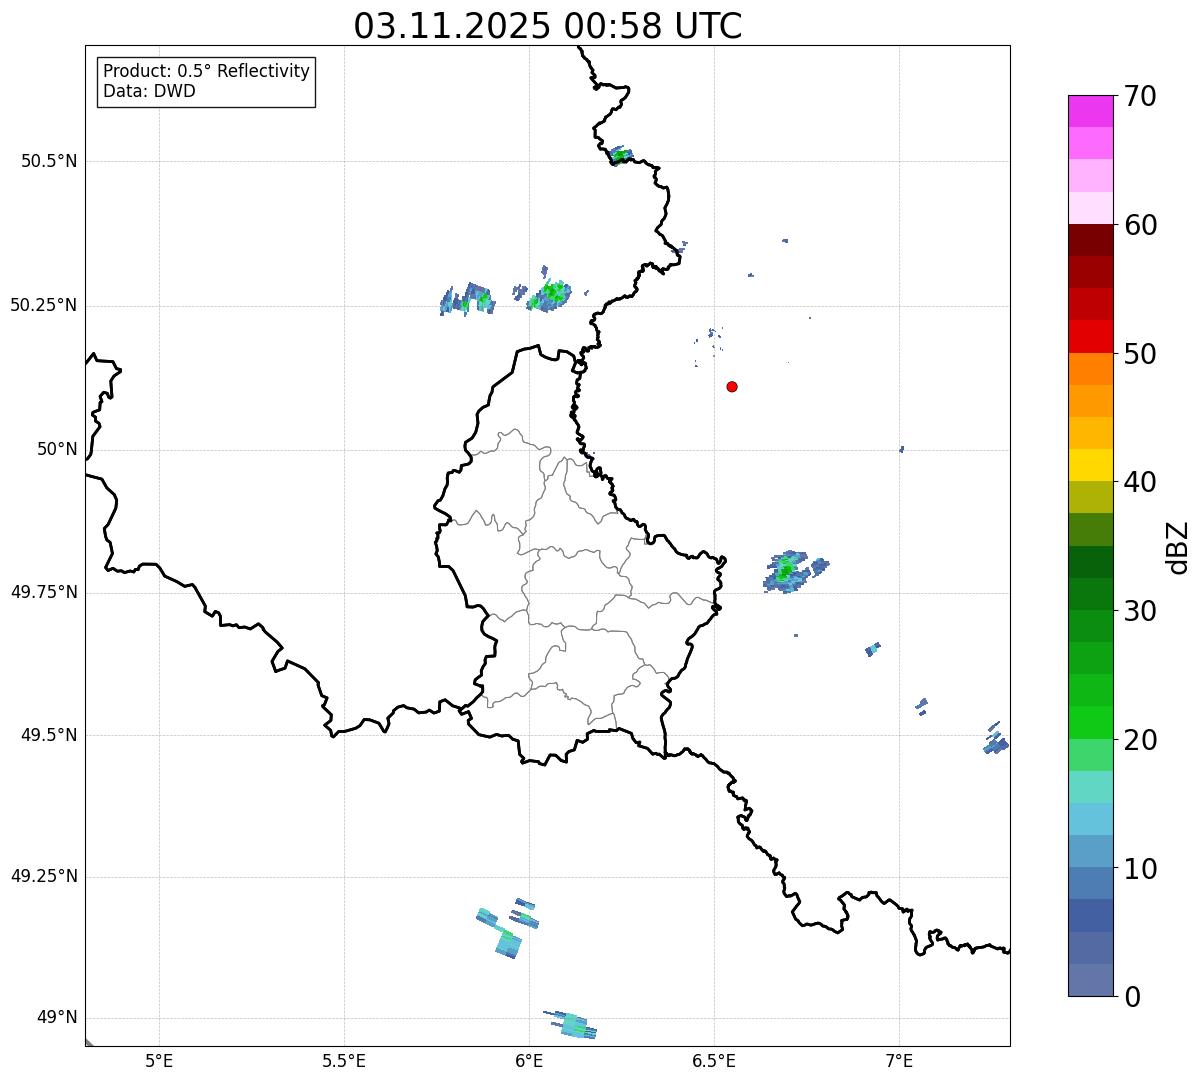
Task: Click the 5°E longitude label
Action: 159,1061
